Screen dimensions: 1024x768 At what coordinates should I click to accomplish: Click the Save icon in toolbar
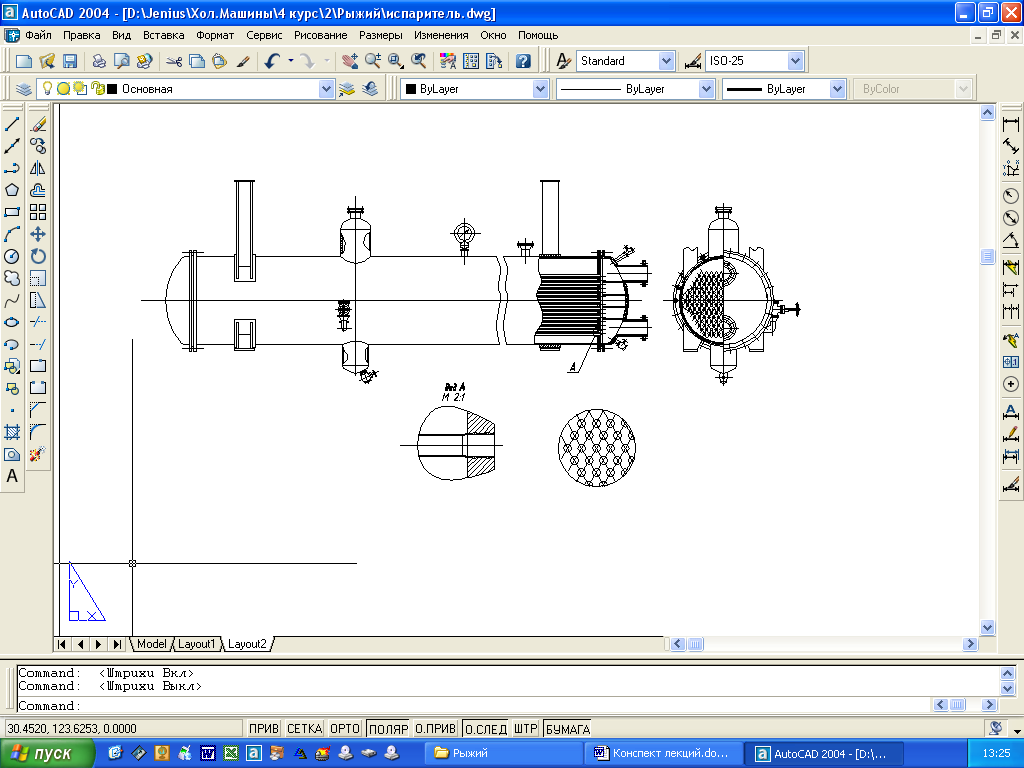(70, 61)
